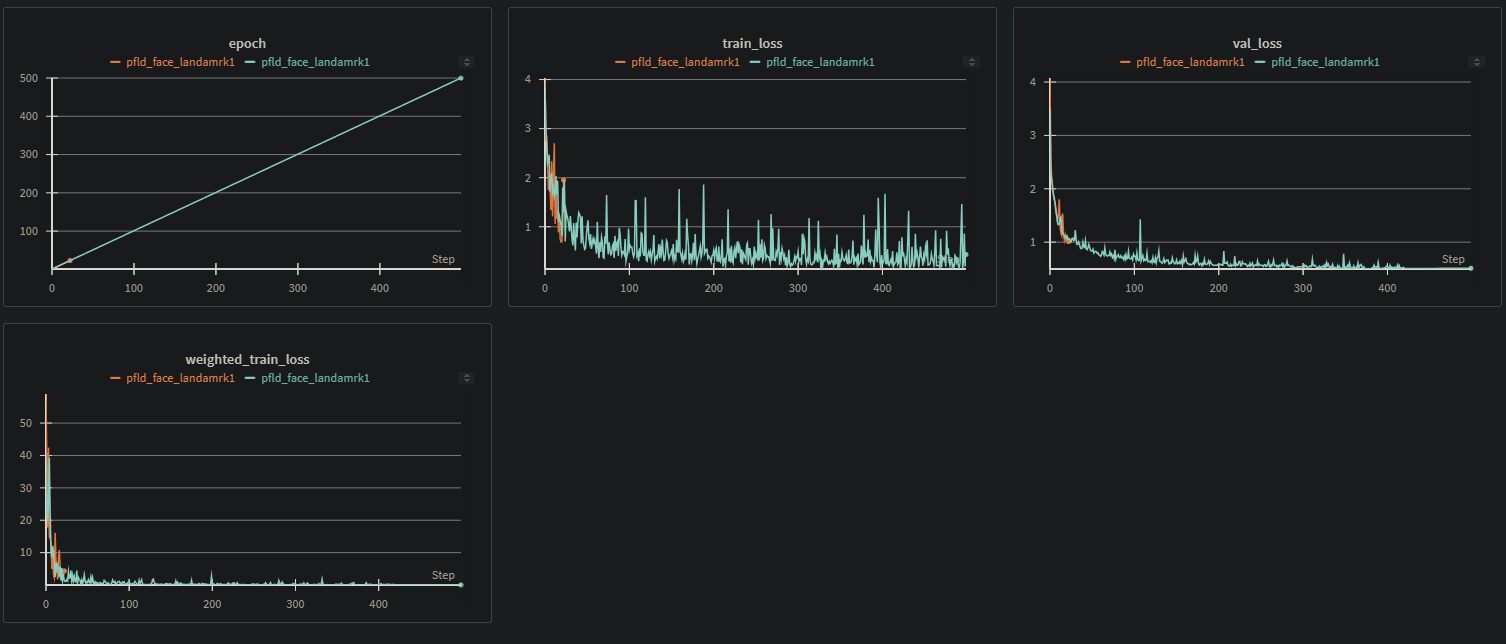Click the train_loss chart title
Image resolution: width=1506 pixels, height=644 pixels.
pos(752,44)
